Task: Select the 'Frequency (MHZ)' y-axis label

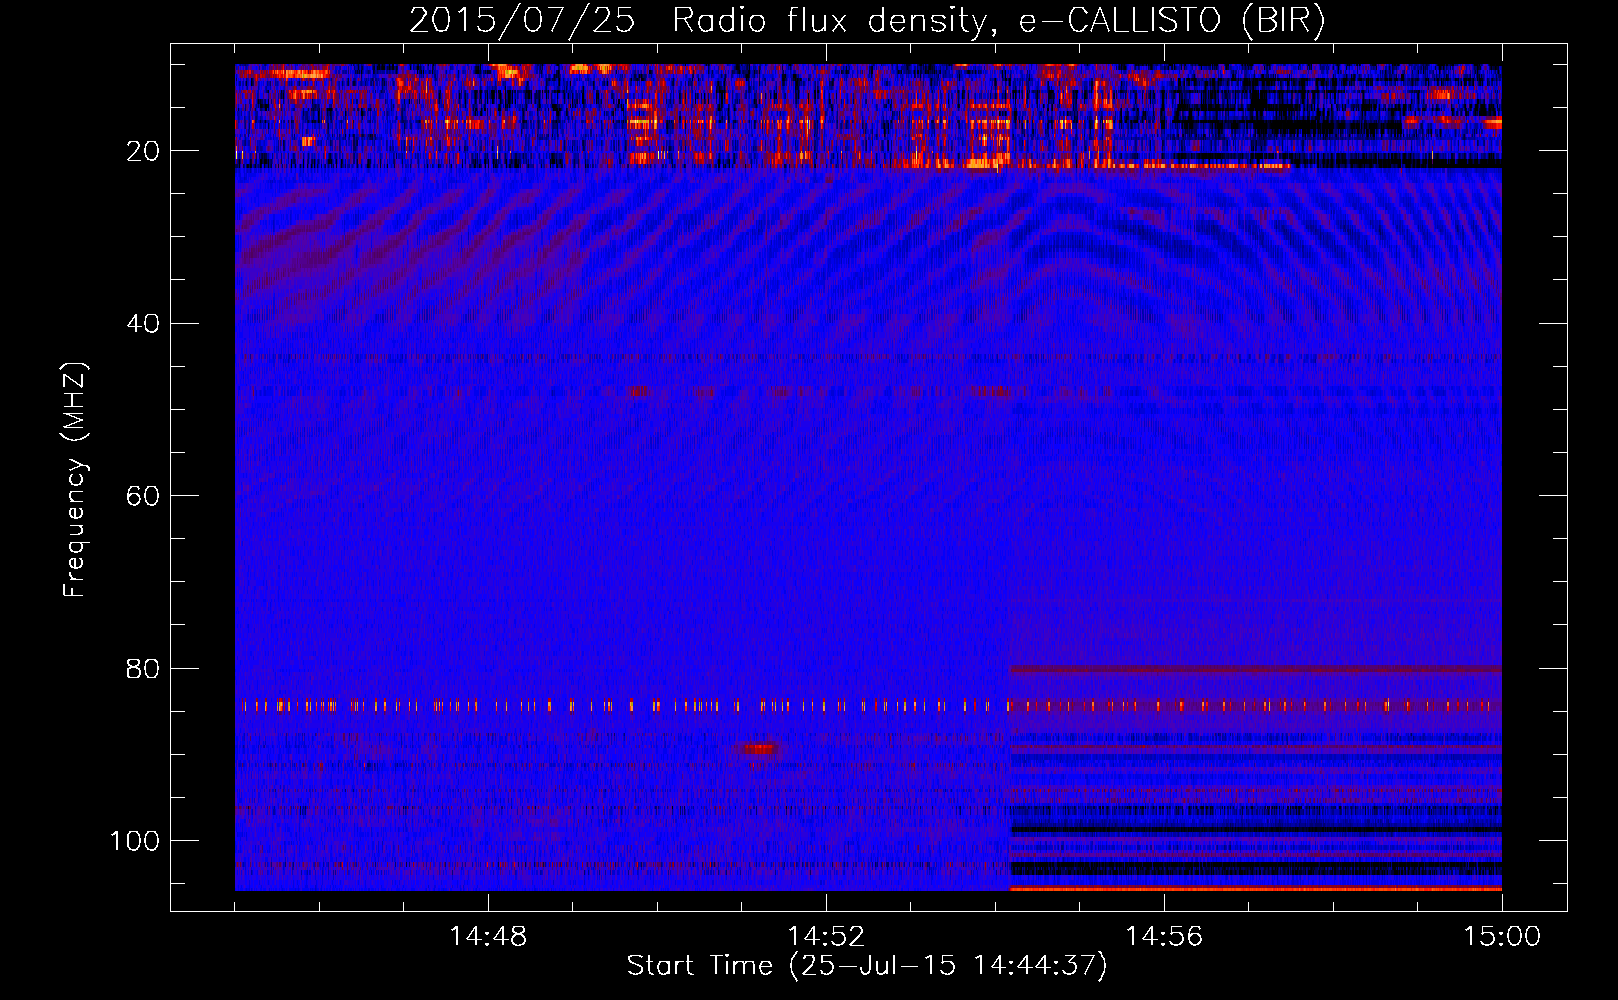Action: click(x=75, y=479)
